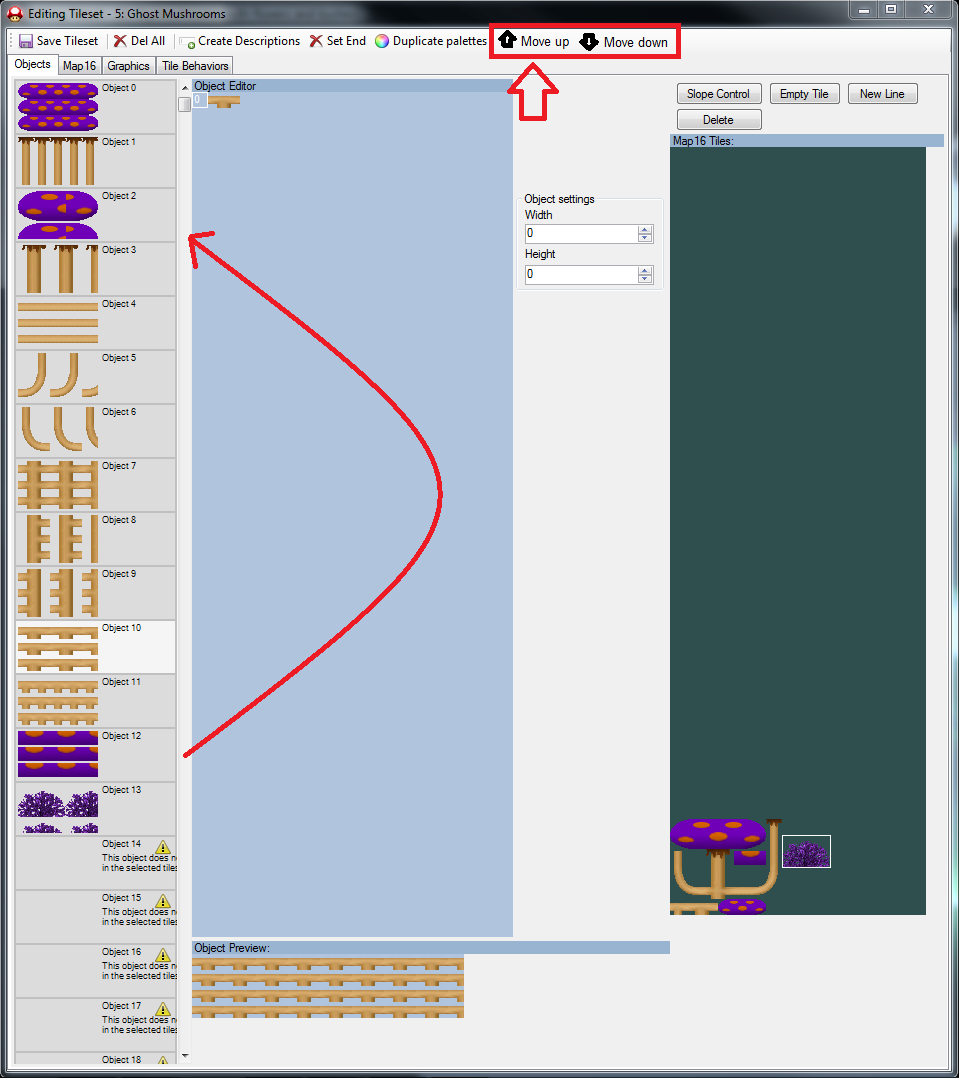Click the Delete button
Image resolution: width=959 pixels, height=1078 pixels.
(718, 120)
